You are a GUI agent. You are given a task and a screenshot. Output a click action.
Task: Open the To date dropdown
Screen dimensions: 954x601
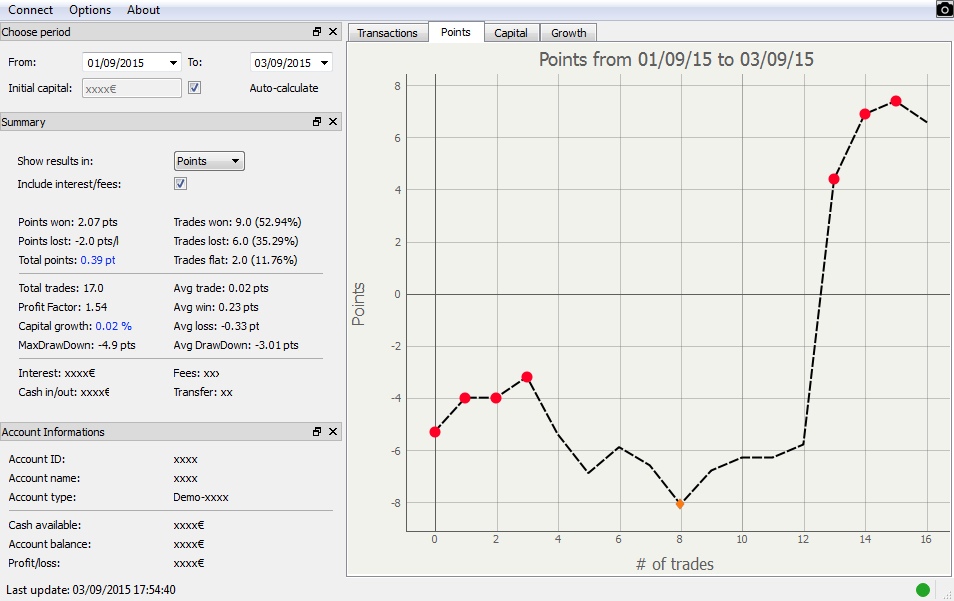(324, 63)
